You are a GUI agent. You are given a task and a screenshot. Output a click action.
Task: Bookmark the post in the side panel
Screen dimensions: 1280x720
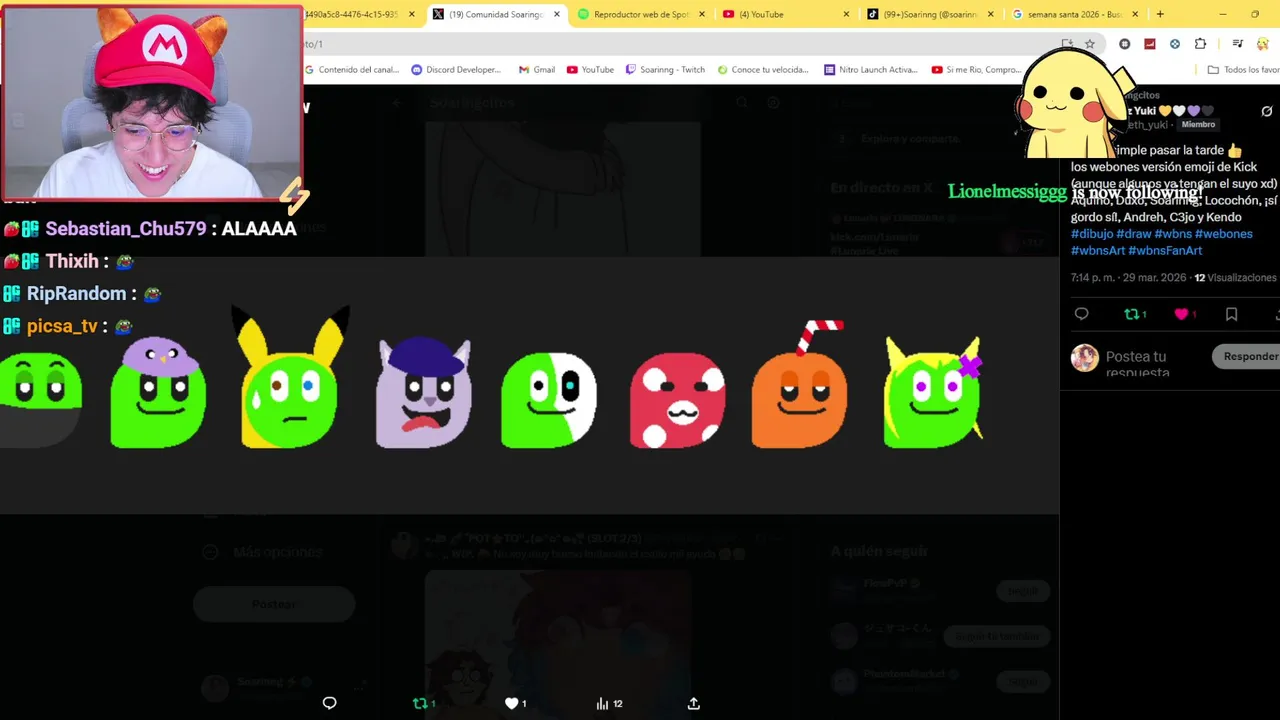[x=1231, y=314]
